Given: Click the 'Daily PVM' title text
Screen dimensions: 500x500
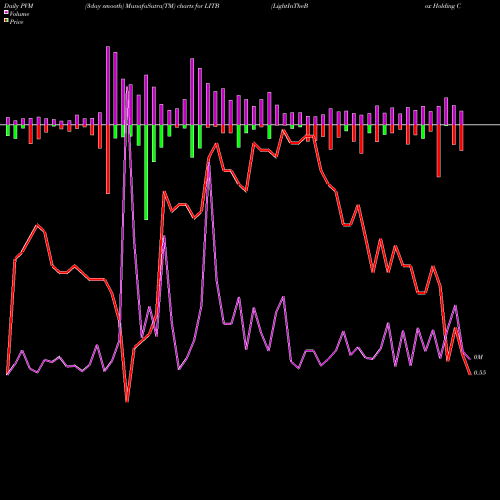Looking at the screenshot, I should tap(19, 6).
